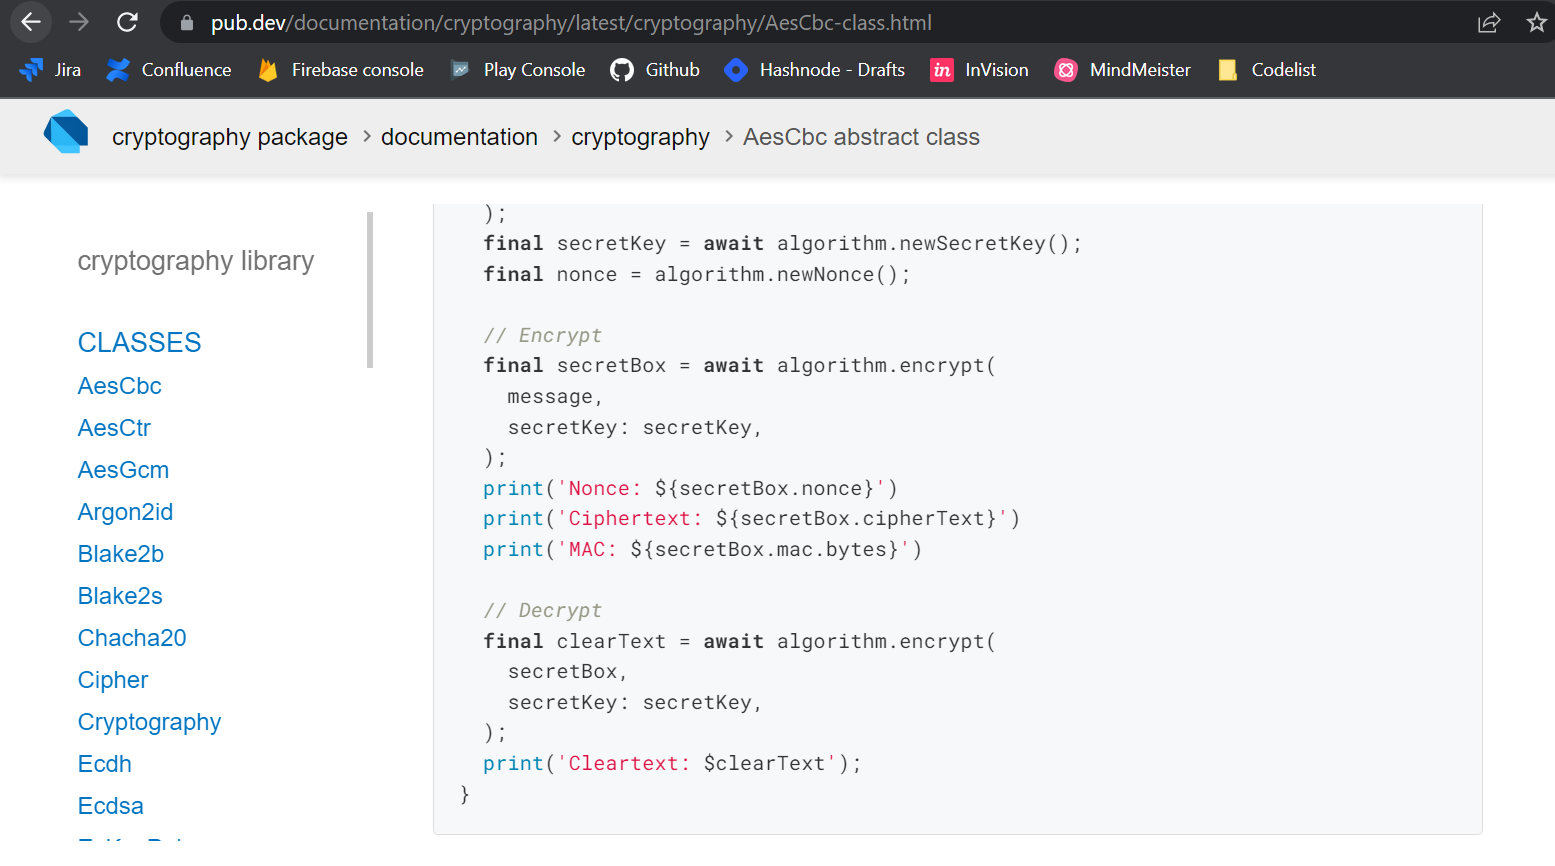
Task: Open MindMeister bookmark
Action: pyautogui.click(x=1123, y=70)
